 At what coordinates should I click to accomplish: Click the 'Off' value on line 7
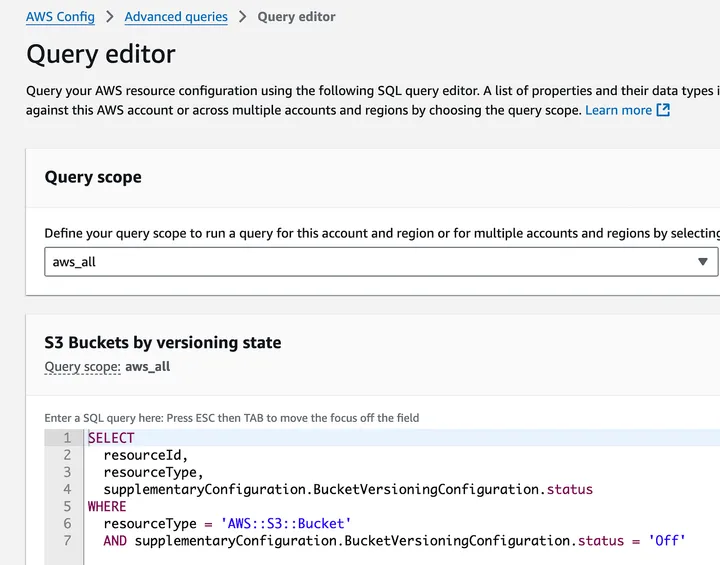[666, 541]
